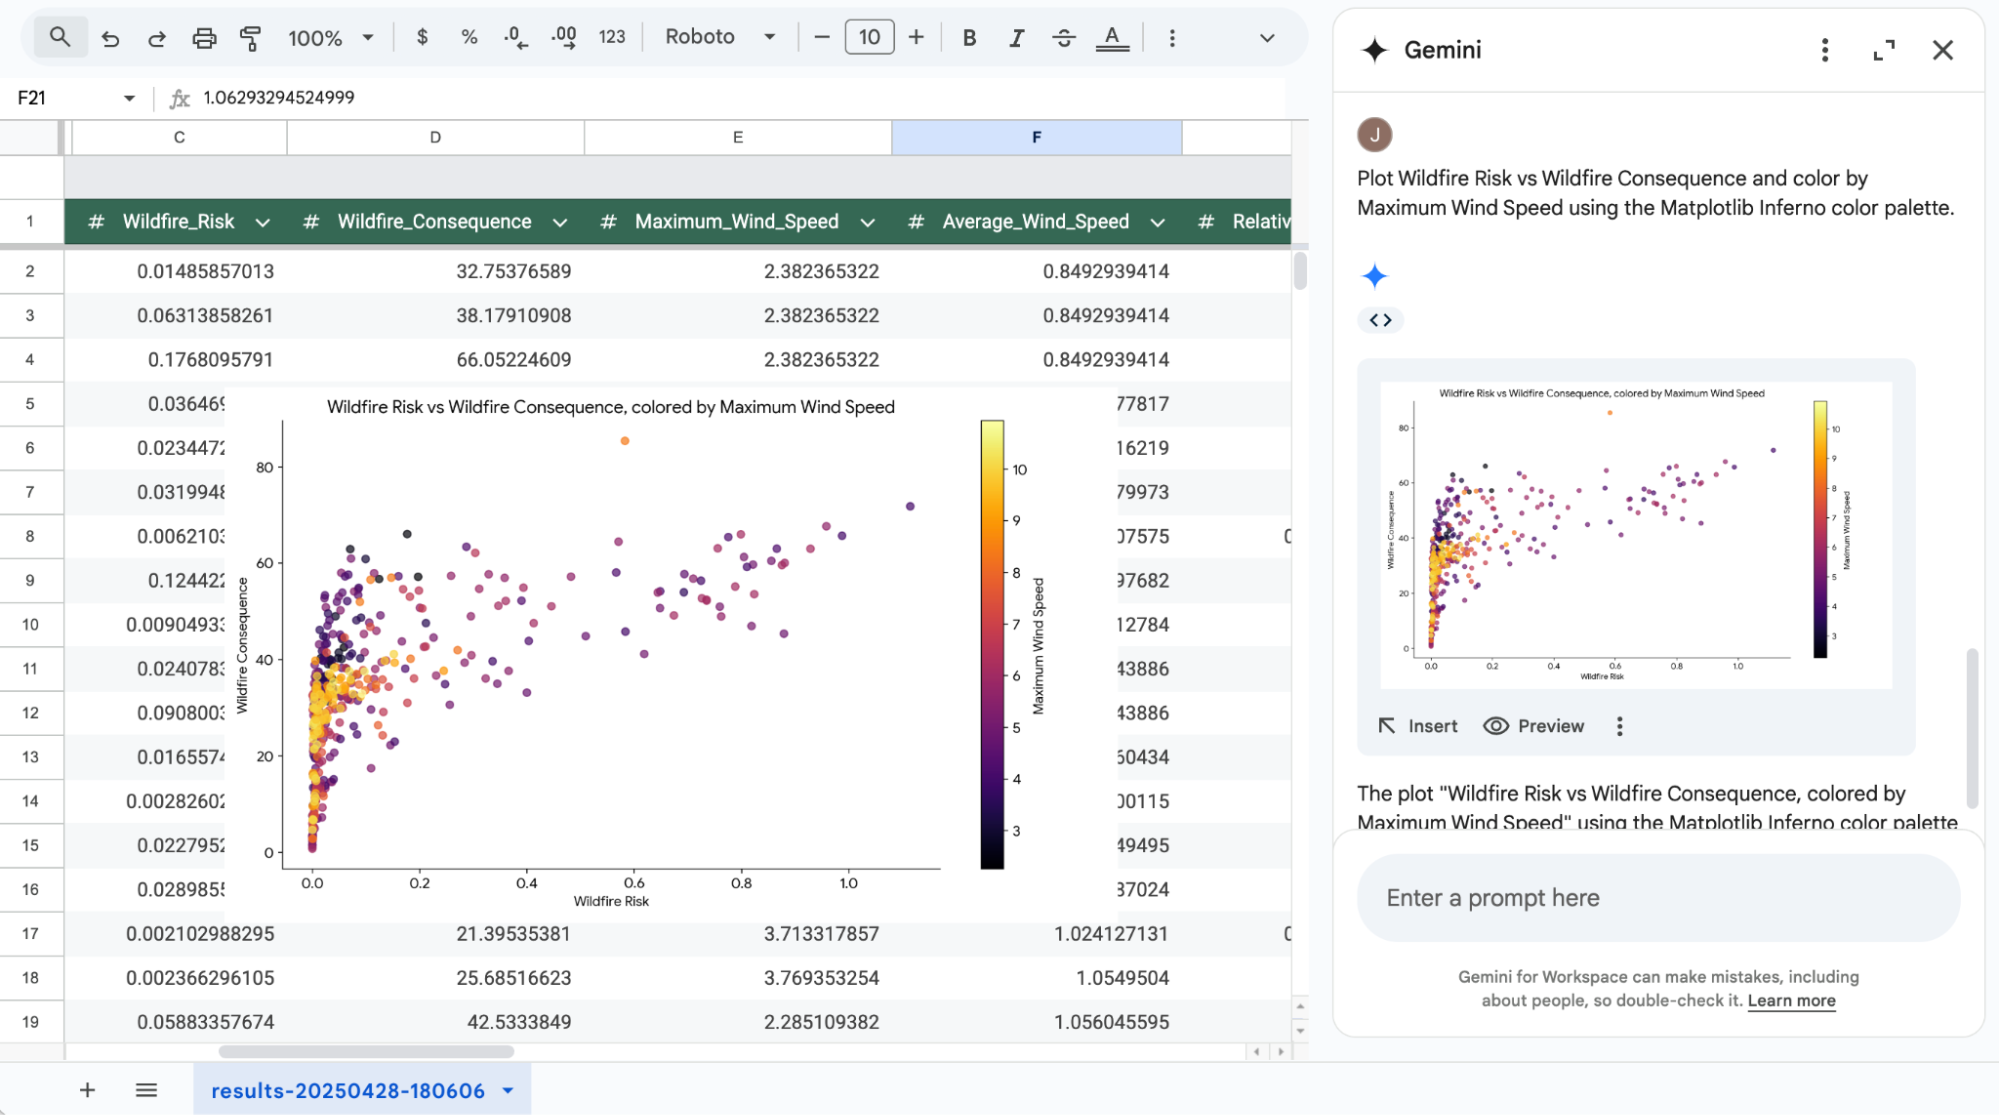This screenshot has height=1115, width=1999.
Task: Format as percent
Action: 469,37
